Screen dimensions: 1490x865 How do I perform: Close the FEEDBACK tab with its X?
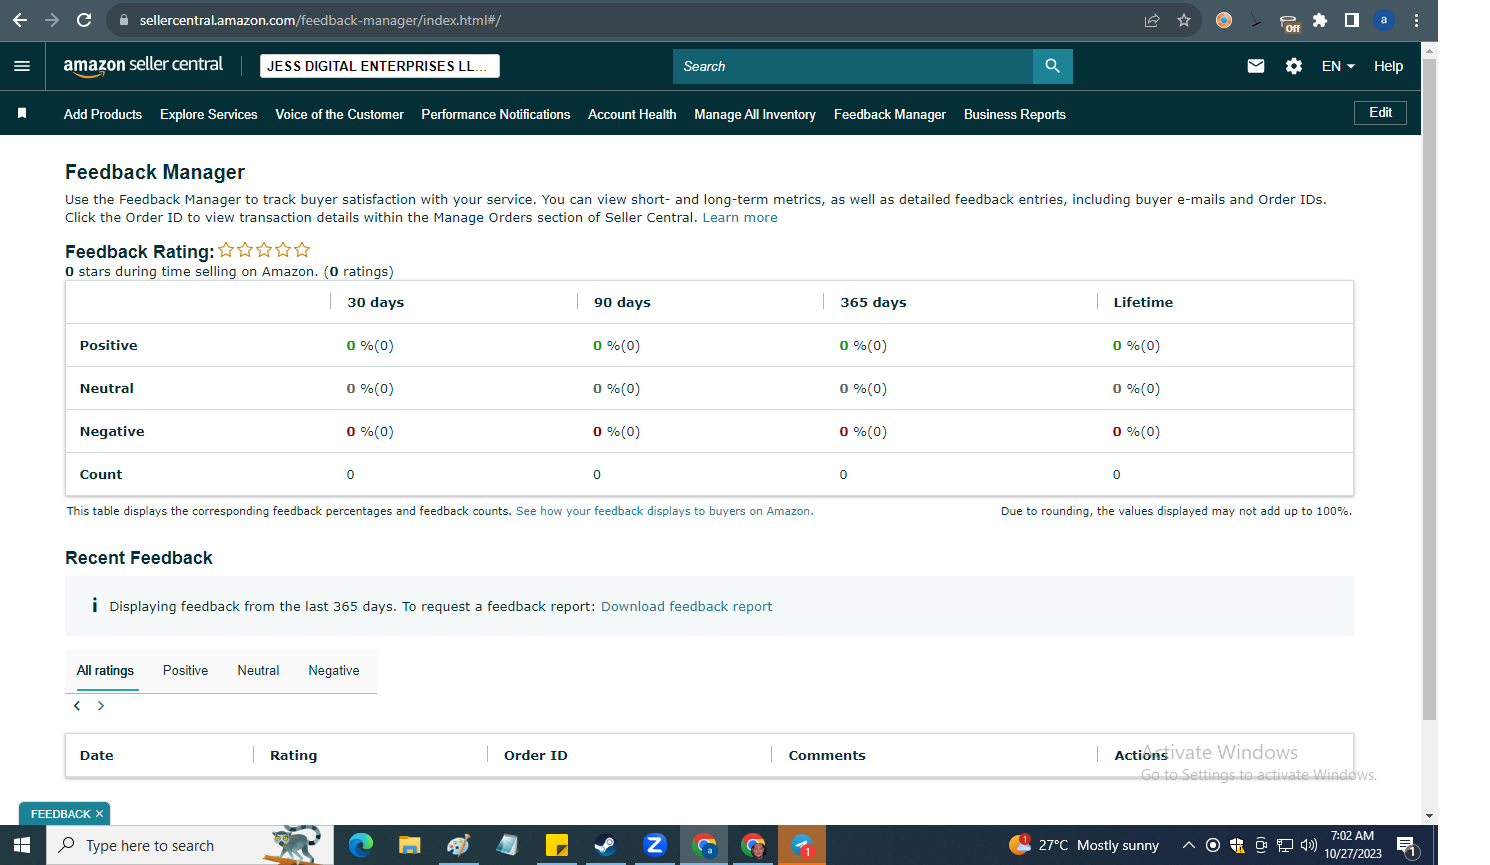point(99,814)
